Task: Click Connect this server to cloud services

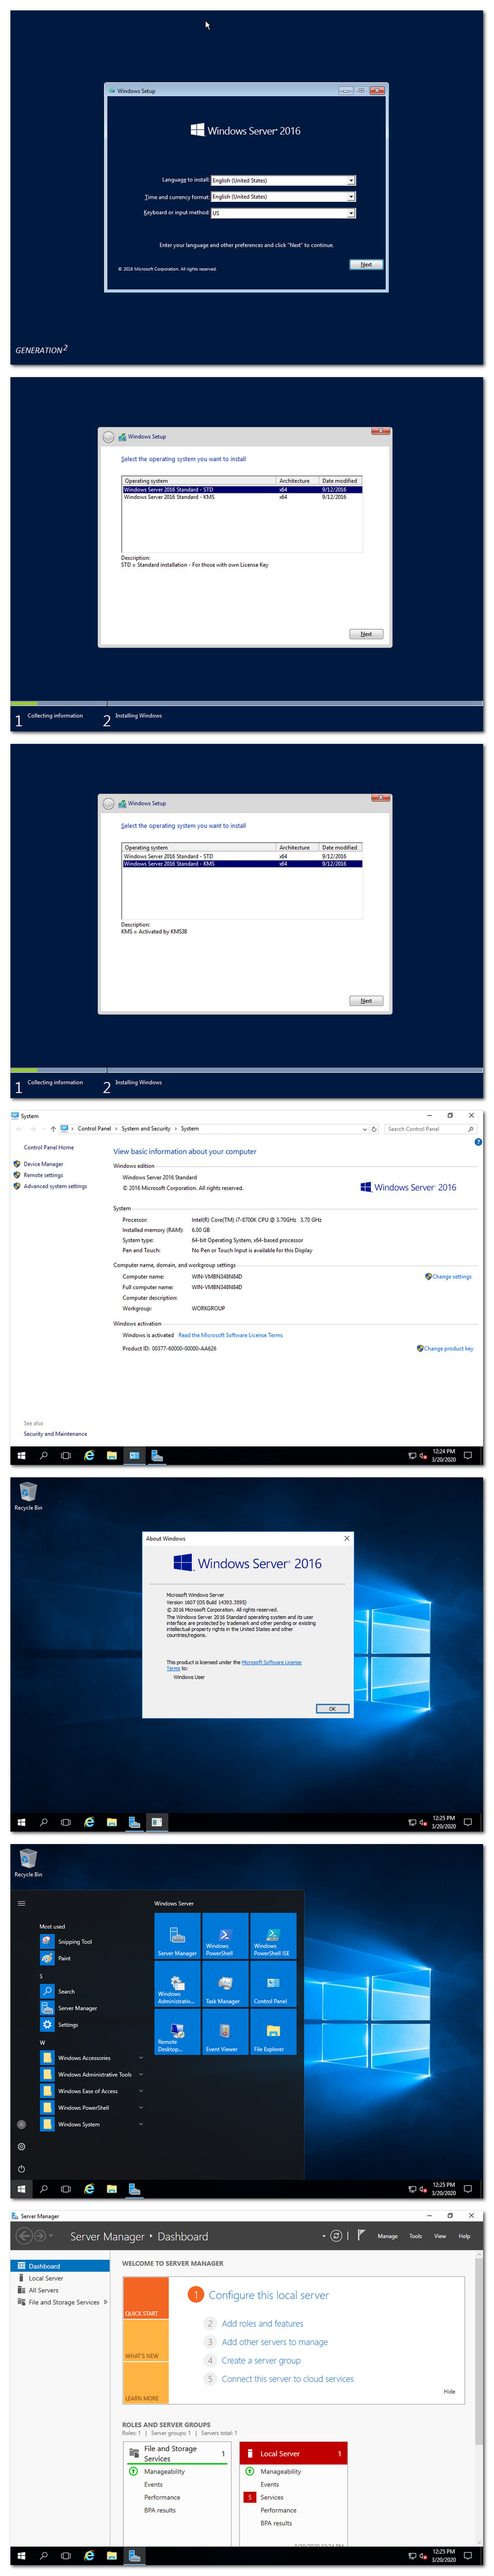Action: pyautogui.click(x=287, y=2378)
